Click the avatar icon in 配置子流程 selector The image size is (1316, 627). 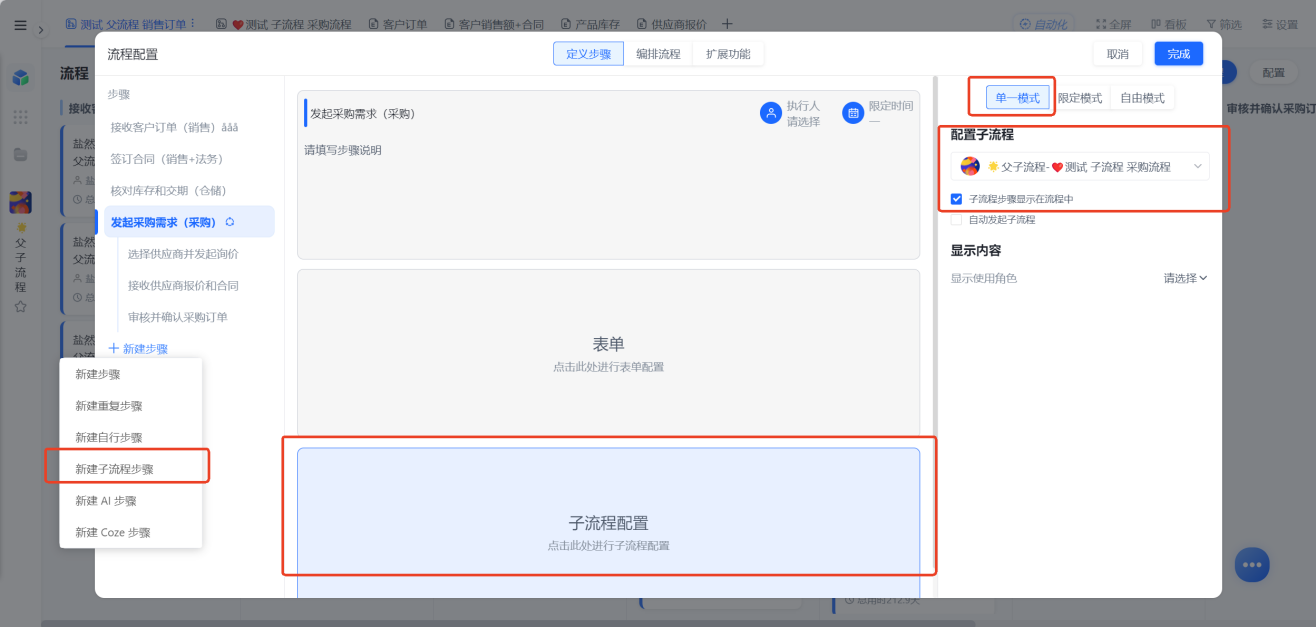(970, 166)
